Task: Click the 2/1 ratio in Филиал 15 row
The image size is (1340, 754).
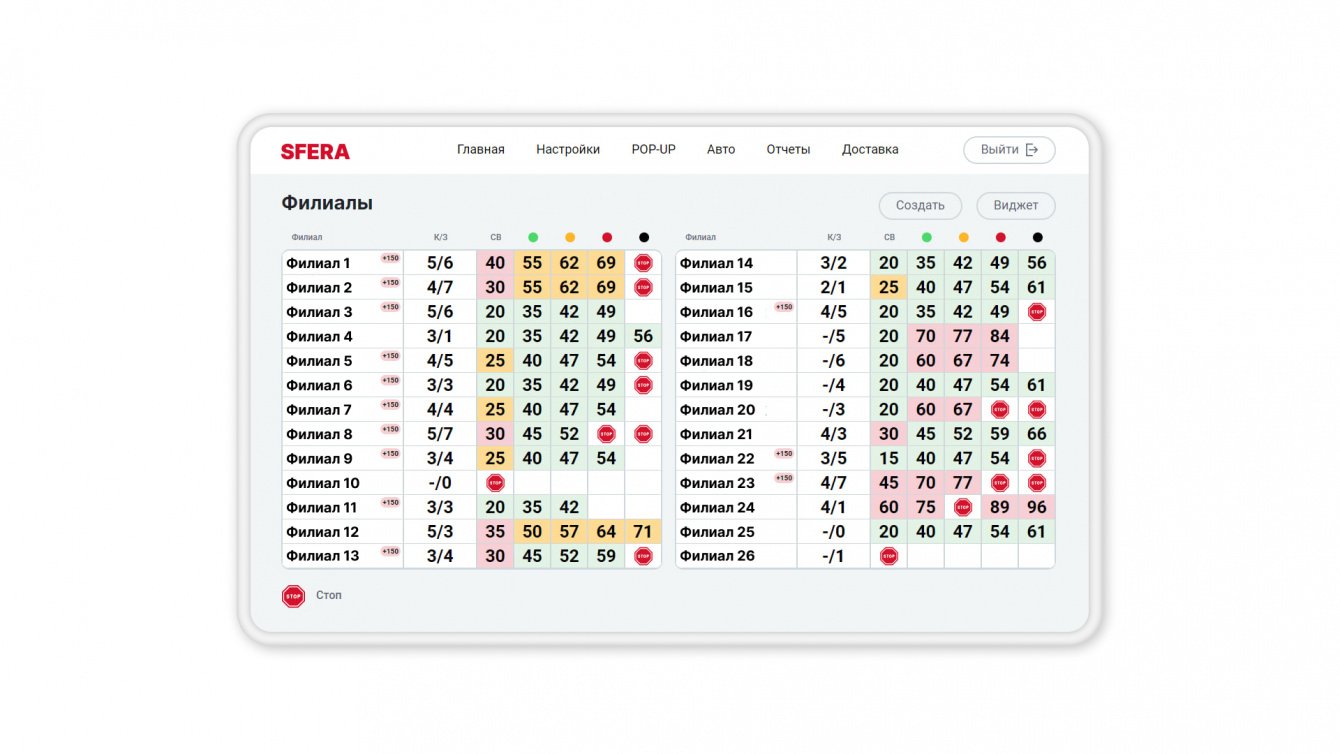Action: coord(834,288)
